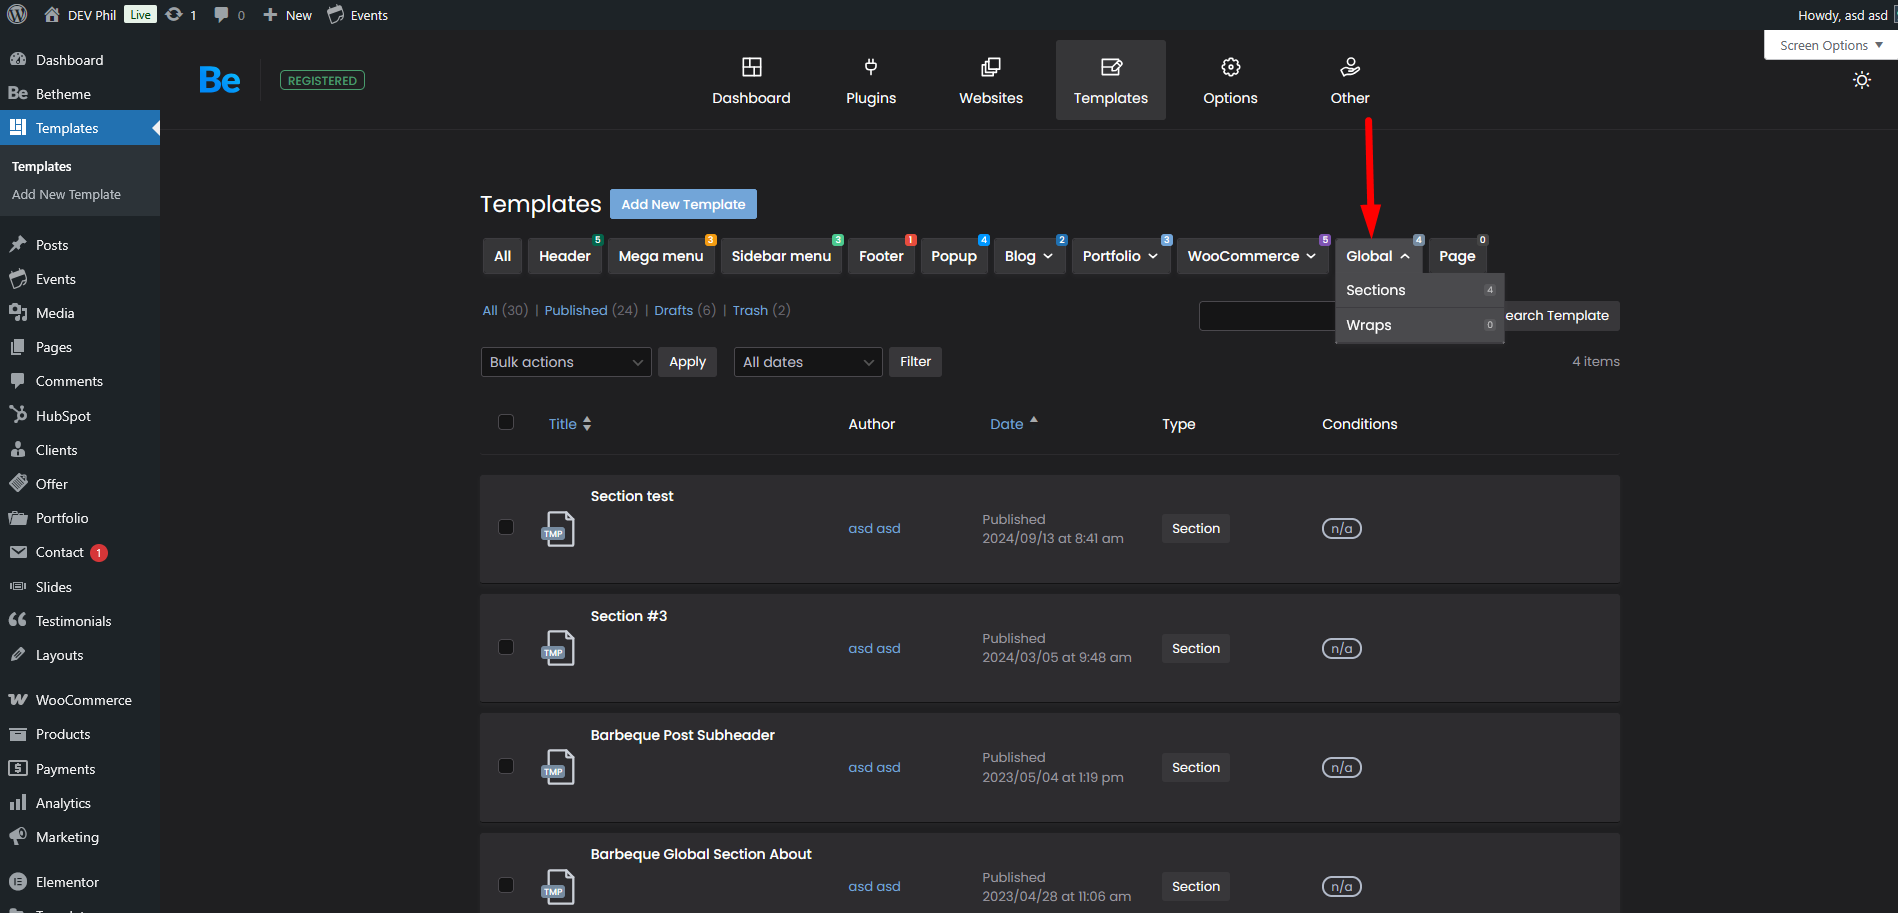Switch to the Header filter tab

pyautogui.click(x=565, y=256)
